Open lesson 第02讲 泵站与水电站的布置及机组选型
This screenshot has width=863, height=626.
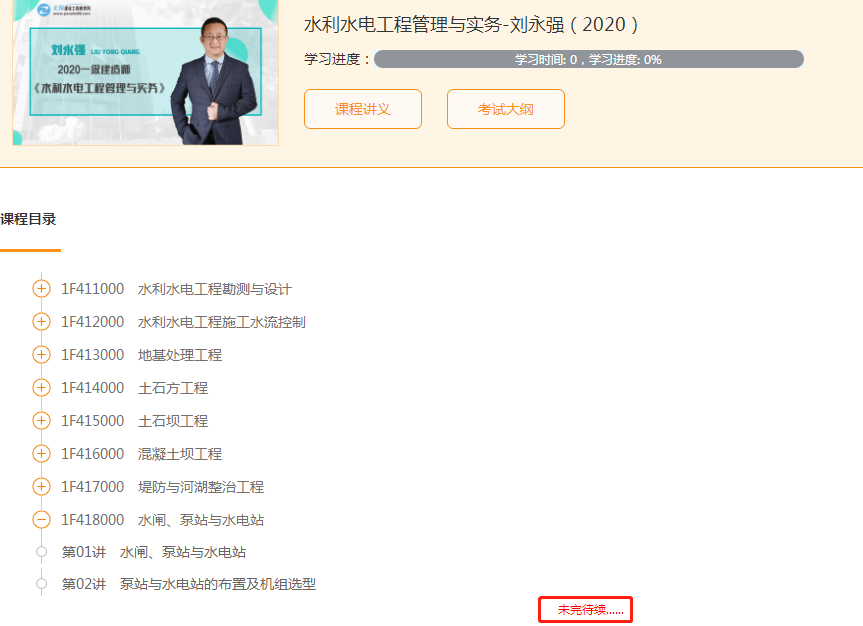click(x=189, y=584)
